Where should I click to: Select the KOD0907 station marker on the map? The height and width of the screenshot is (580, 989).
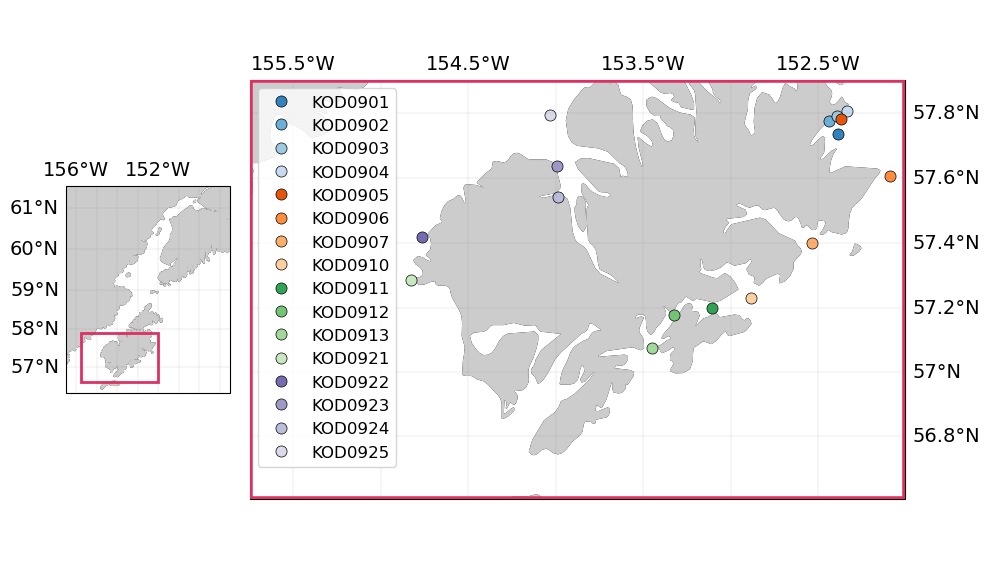coord(812,243)
